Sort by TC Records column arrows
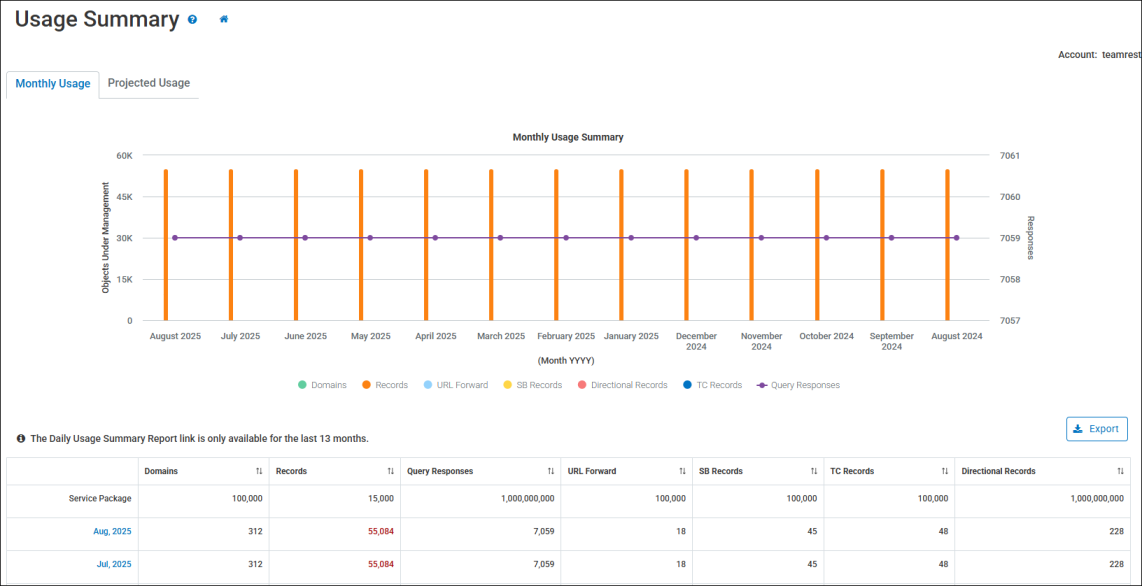 pos(944,471)
